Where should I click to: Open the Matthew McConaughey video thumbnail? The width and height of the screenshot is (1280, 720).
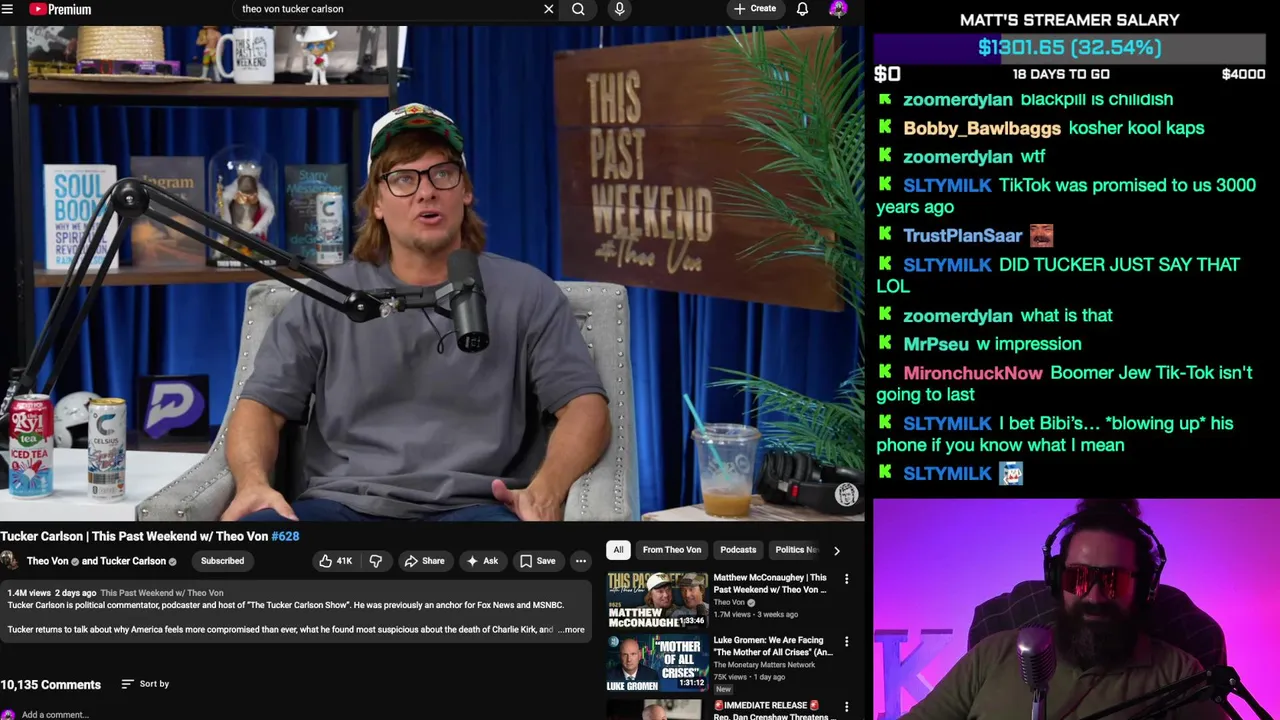pyautogui.click(x=656, y=600)
